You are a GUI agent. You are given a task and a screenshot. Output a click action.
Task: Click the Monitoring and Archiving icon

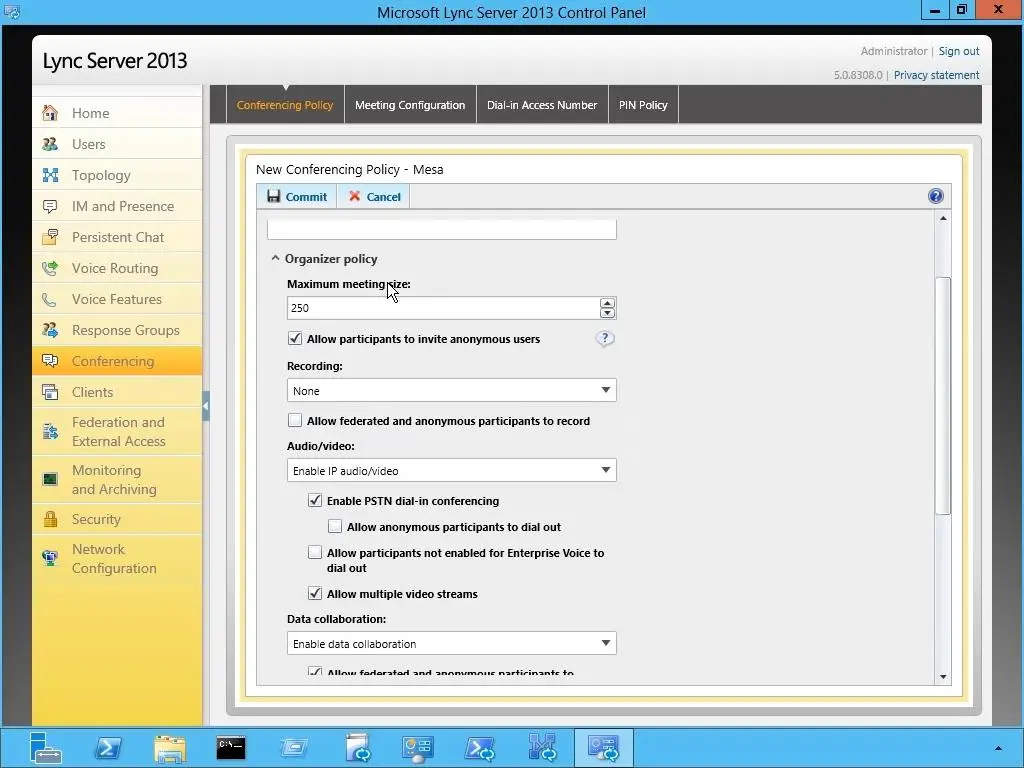click(x=50, y=479)
